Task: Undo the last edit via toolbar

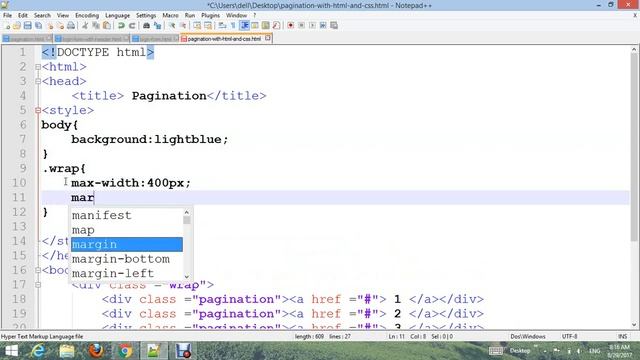Action: pyautogui.click(x=121, y=25)
